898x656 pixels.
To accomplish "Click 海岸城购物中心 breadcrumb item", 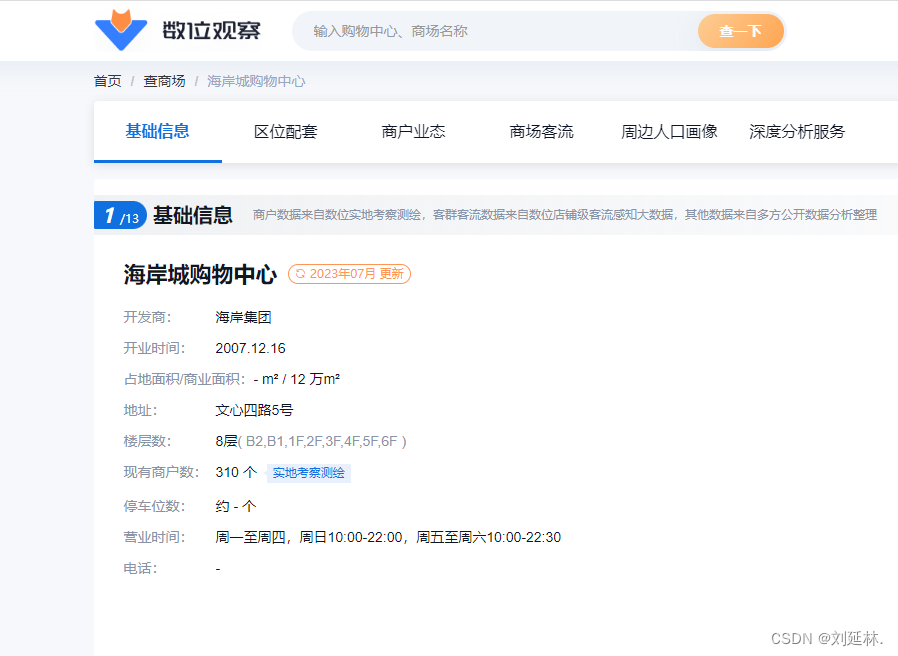I will (256, 81).
